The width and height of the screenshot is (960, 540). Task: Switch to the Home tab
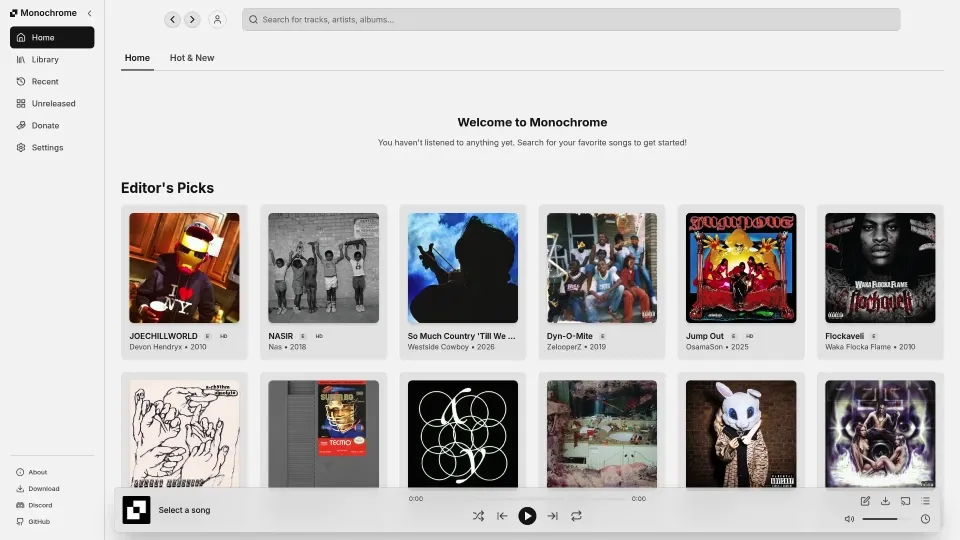137,58
